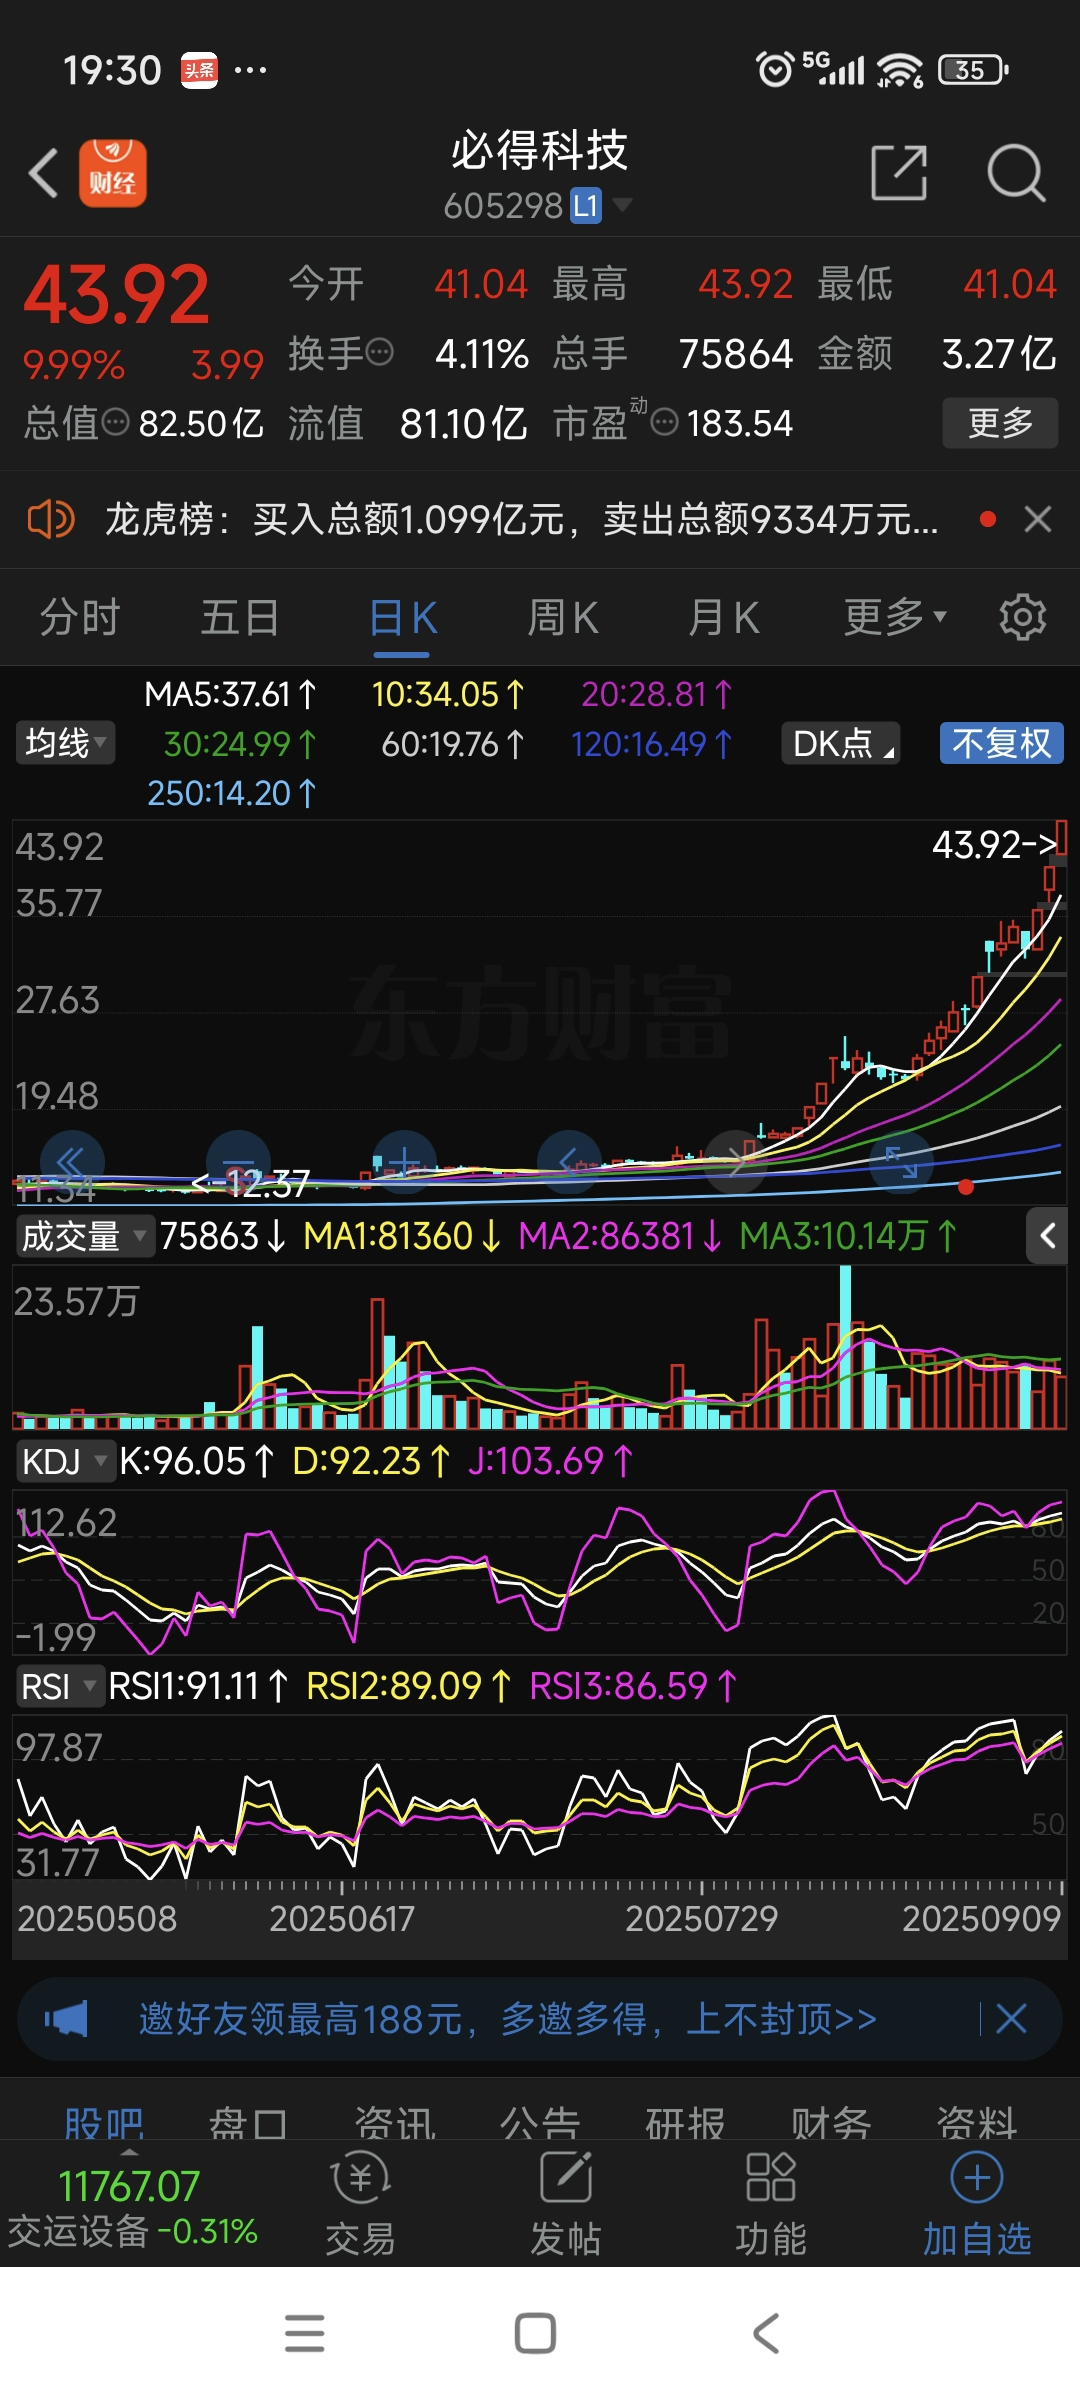Switch to the 月K tab
The image size is (1080, 2400).
(x=724, y=617)
